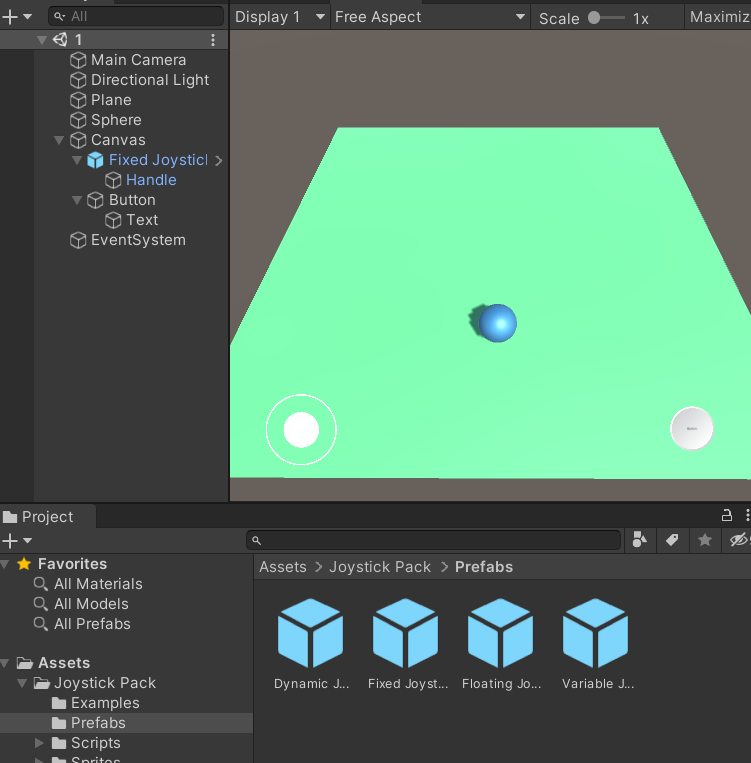The image size is (751, 763).
Task: Click the blue sphere in Game view
Action: tap(497, 323)
